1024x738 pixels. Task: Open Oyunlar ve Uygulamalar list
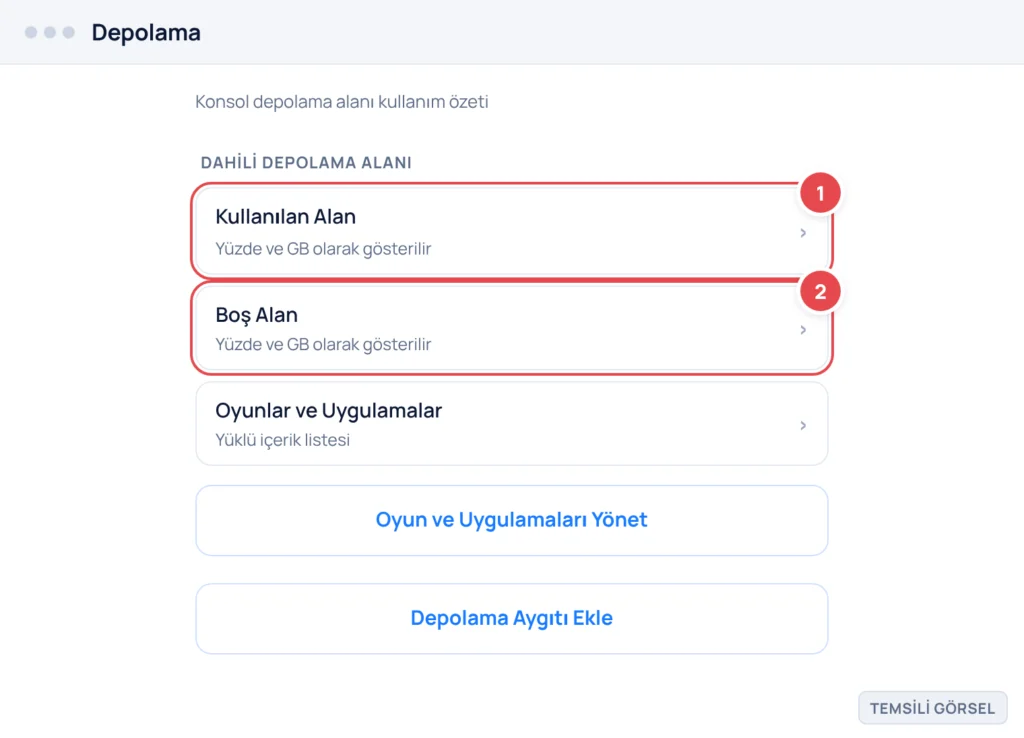pos(511,424)
